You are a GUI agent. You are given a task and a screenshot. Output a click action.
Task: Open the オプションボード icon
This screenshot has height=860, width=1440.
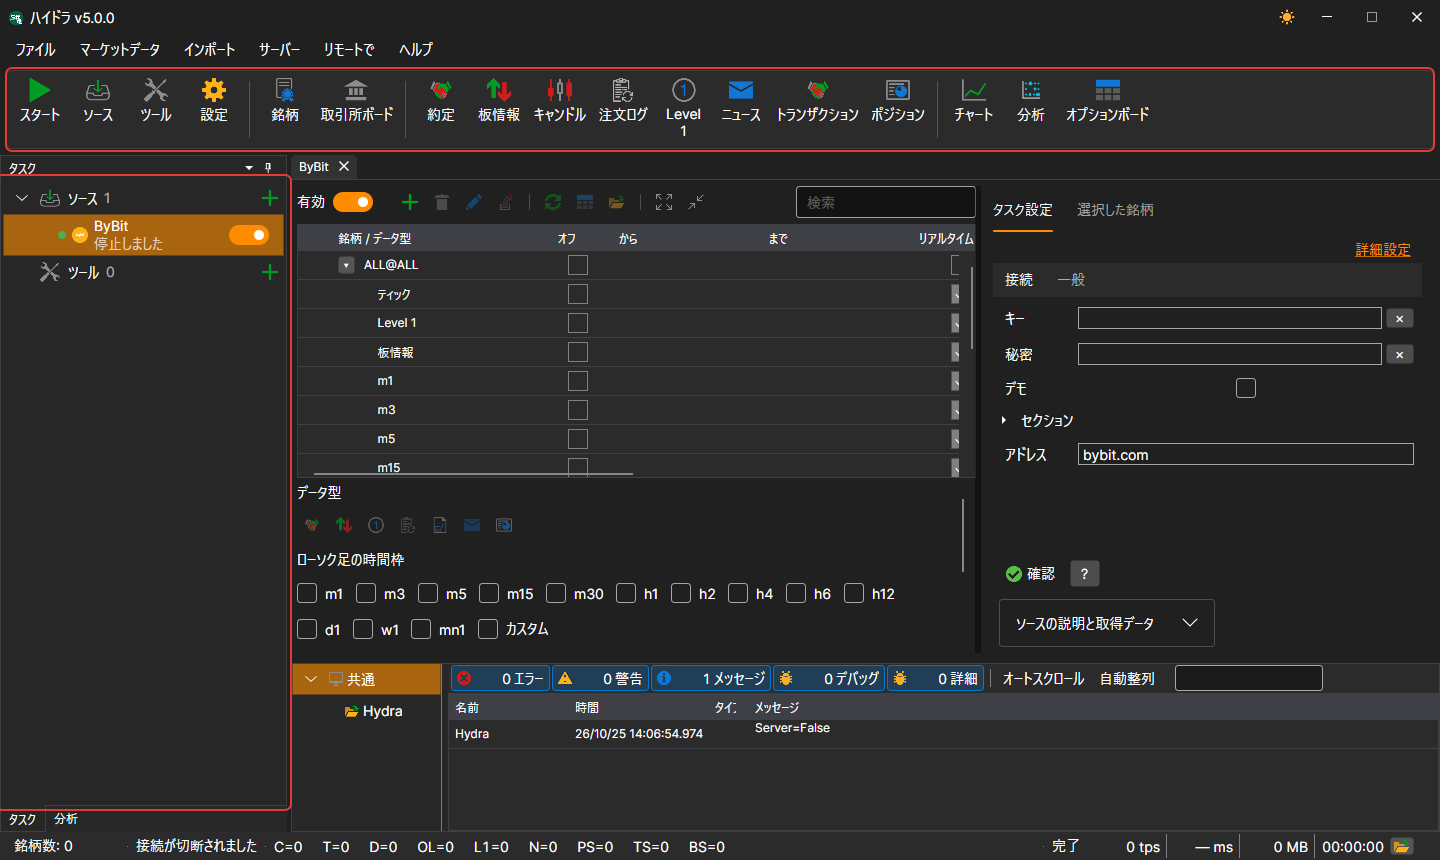click(x=1107, y=90)
